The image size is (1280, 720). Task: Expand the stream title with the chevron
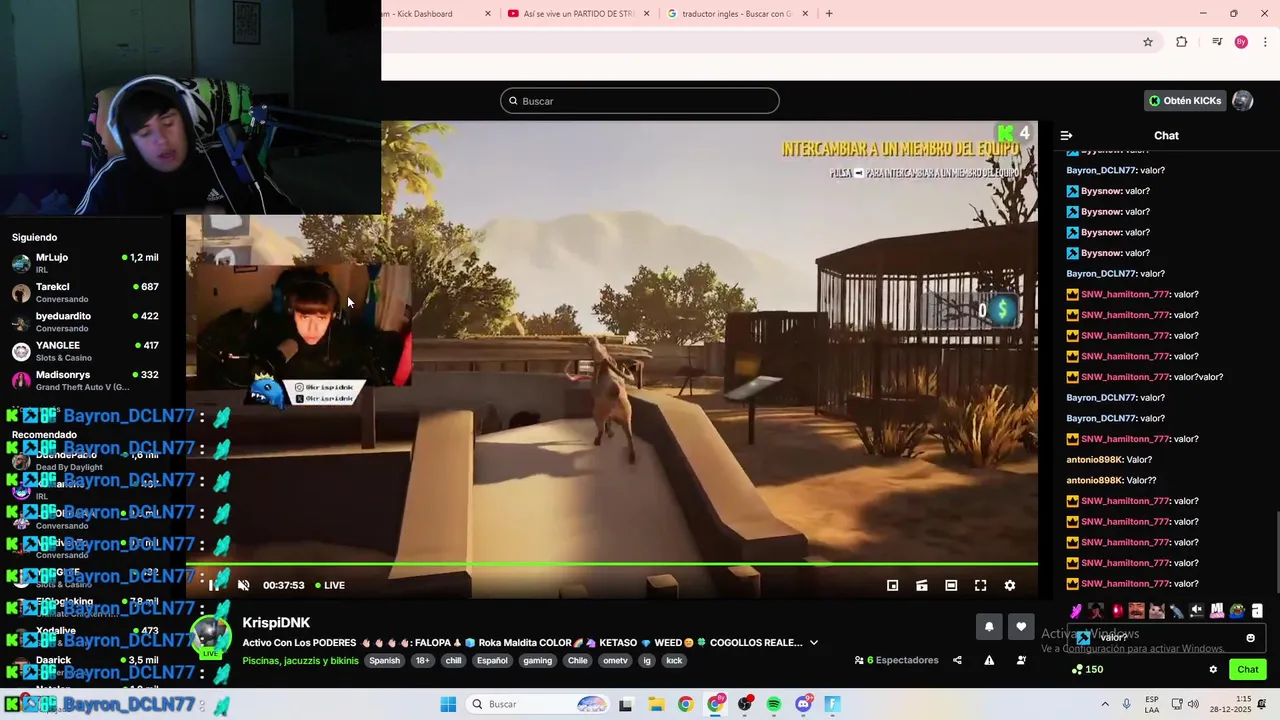tap(814, 643)
